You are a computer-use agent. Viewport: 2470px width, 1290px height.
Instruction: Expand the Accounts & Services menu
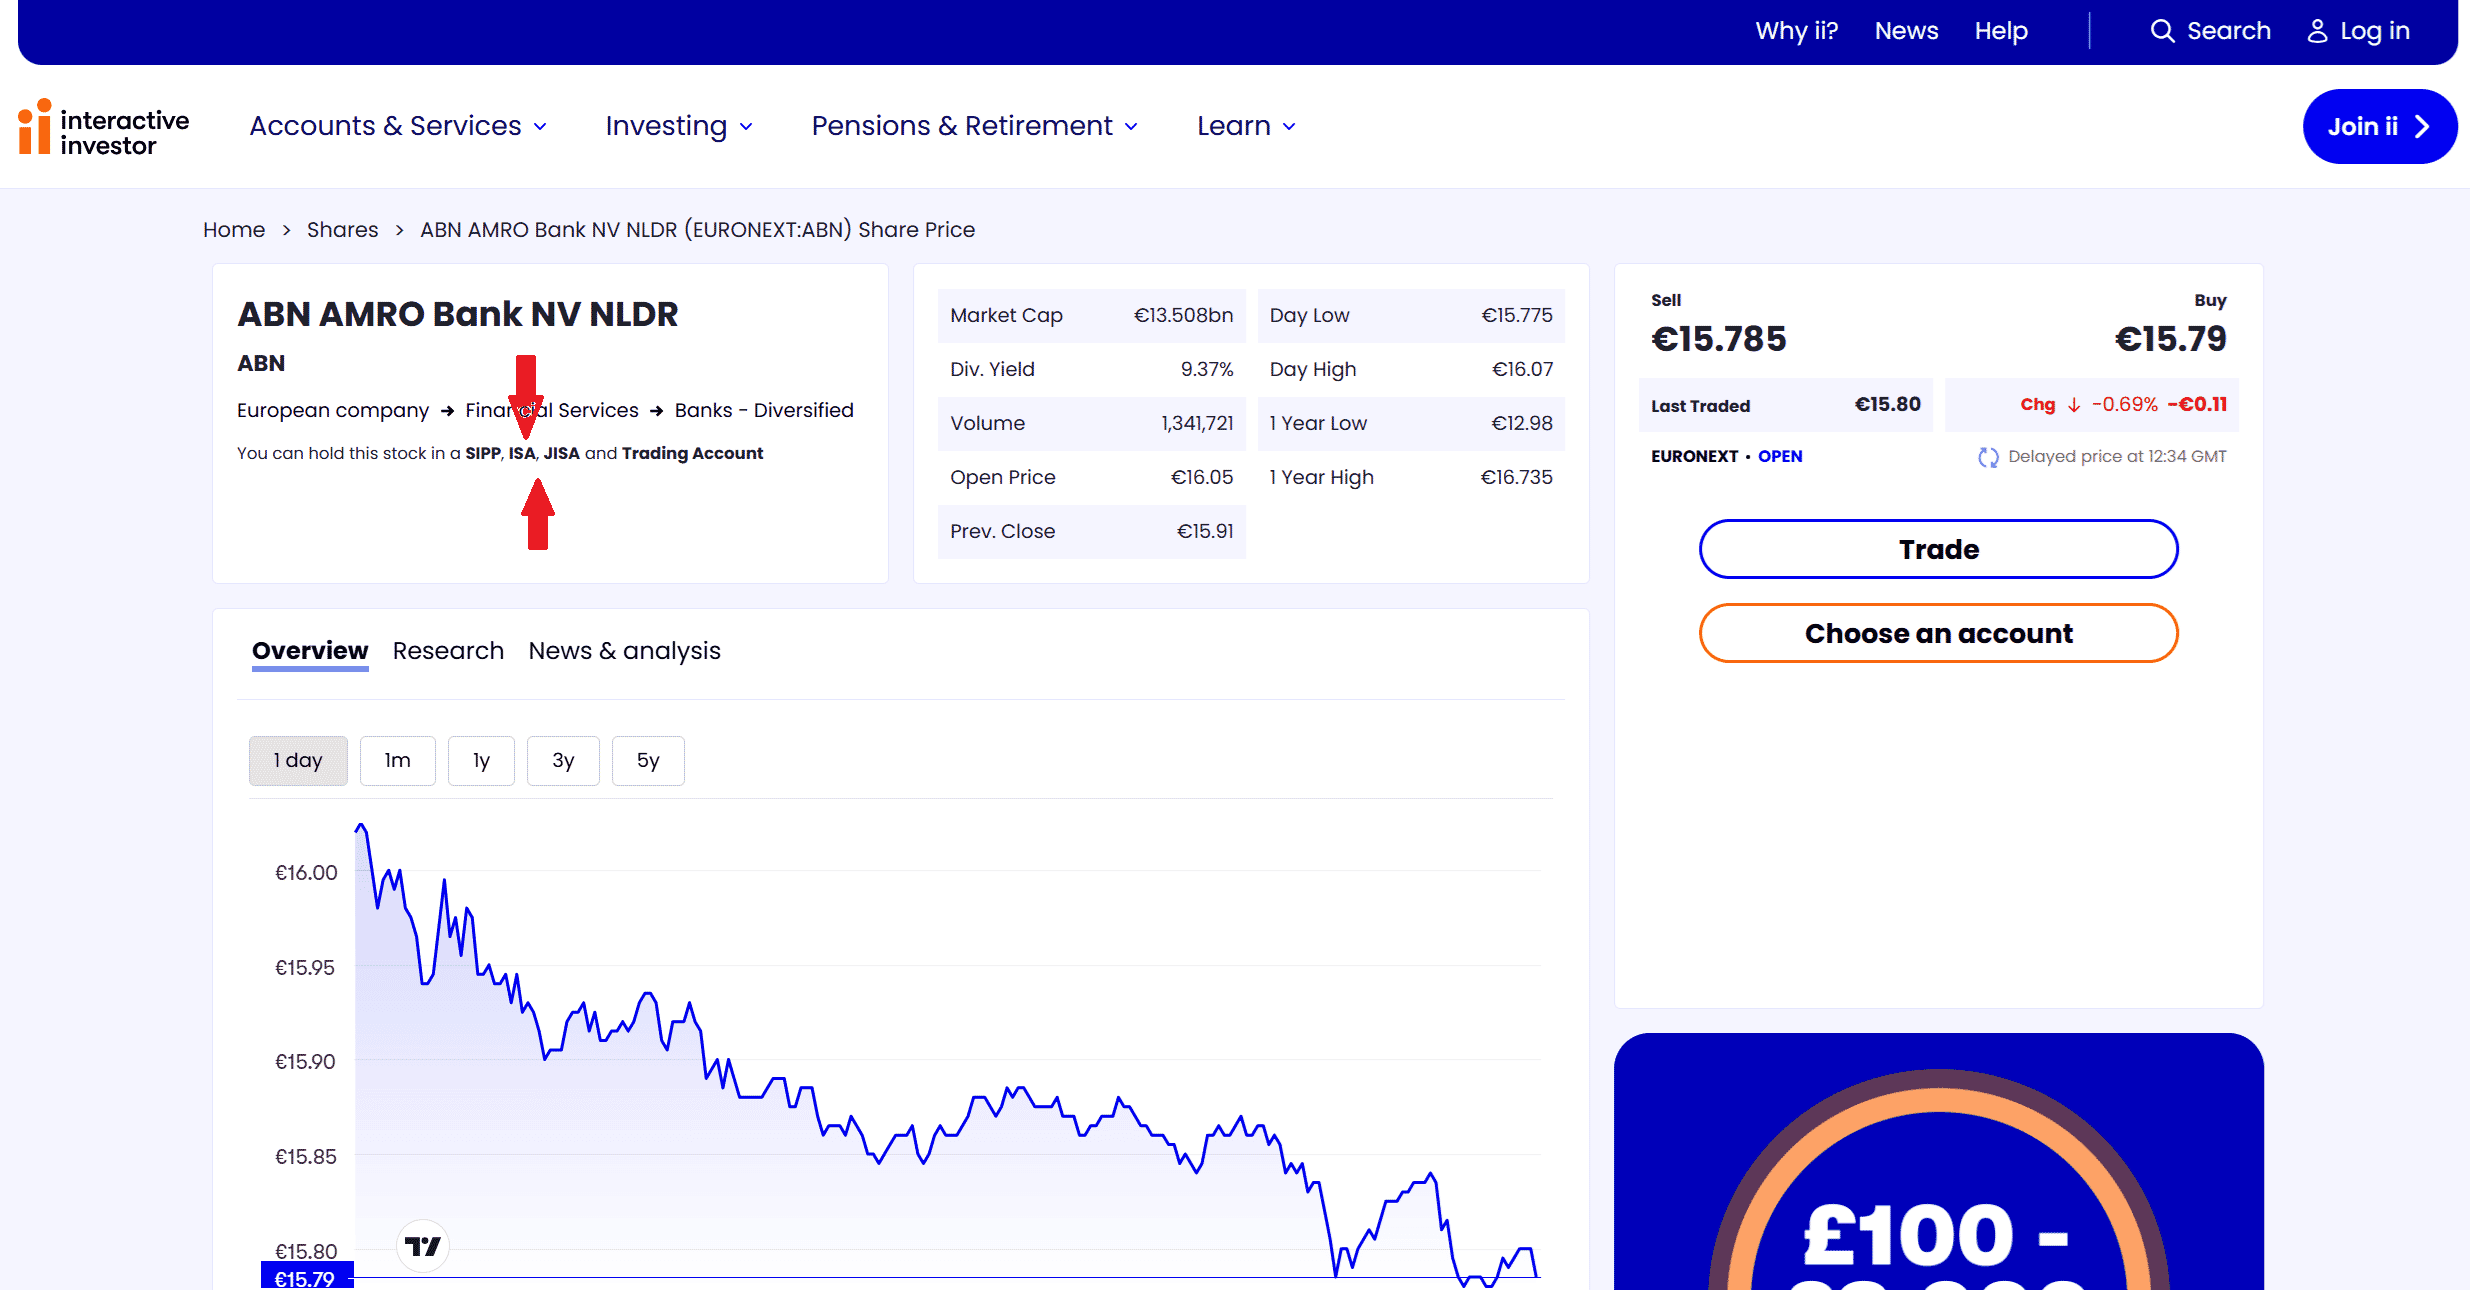point(398,126)
